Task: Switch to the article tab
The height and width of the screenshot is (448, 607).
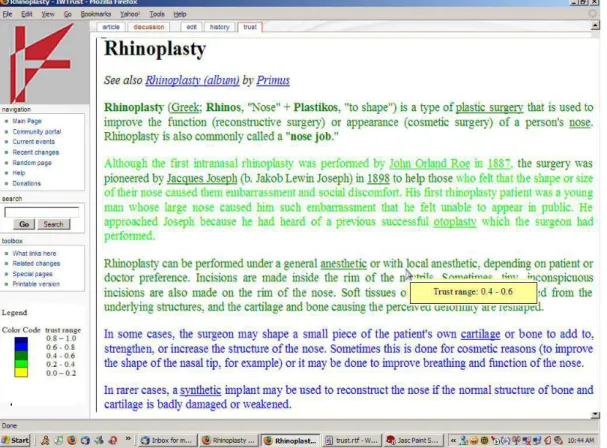Action: [111, 27]
